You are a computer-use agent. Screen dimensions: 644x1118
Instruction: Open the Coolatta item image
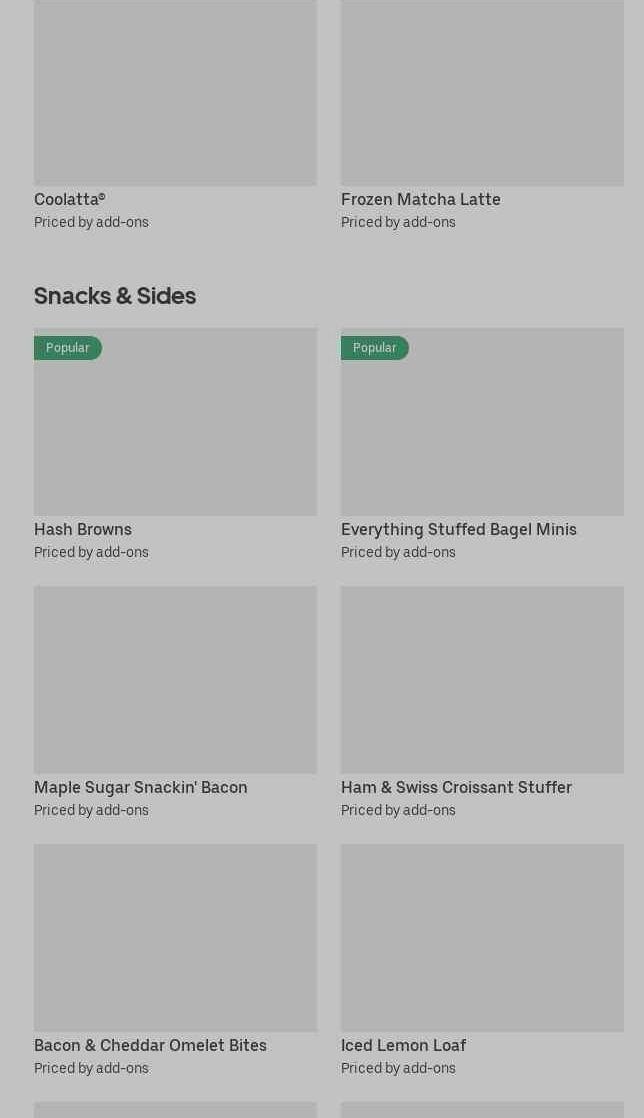point(175,92)
